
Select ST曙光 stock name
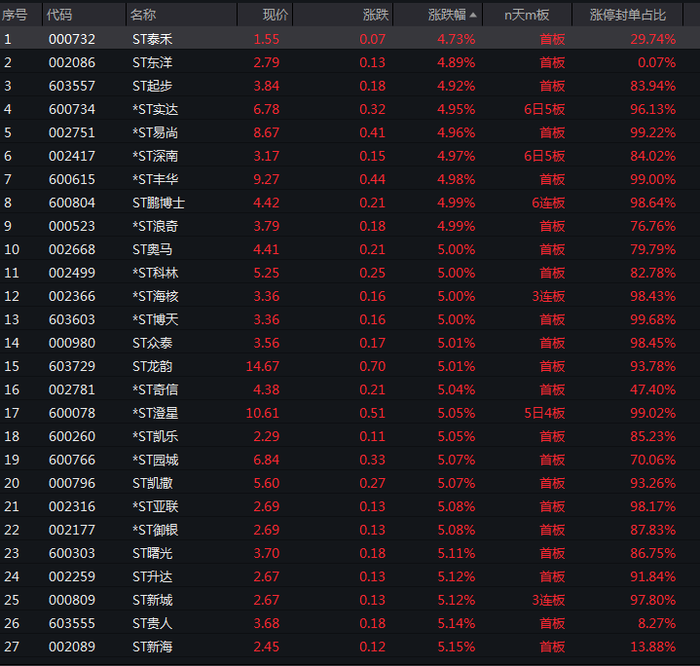(x=152, y=554)
